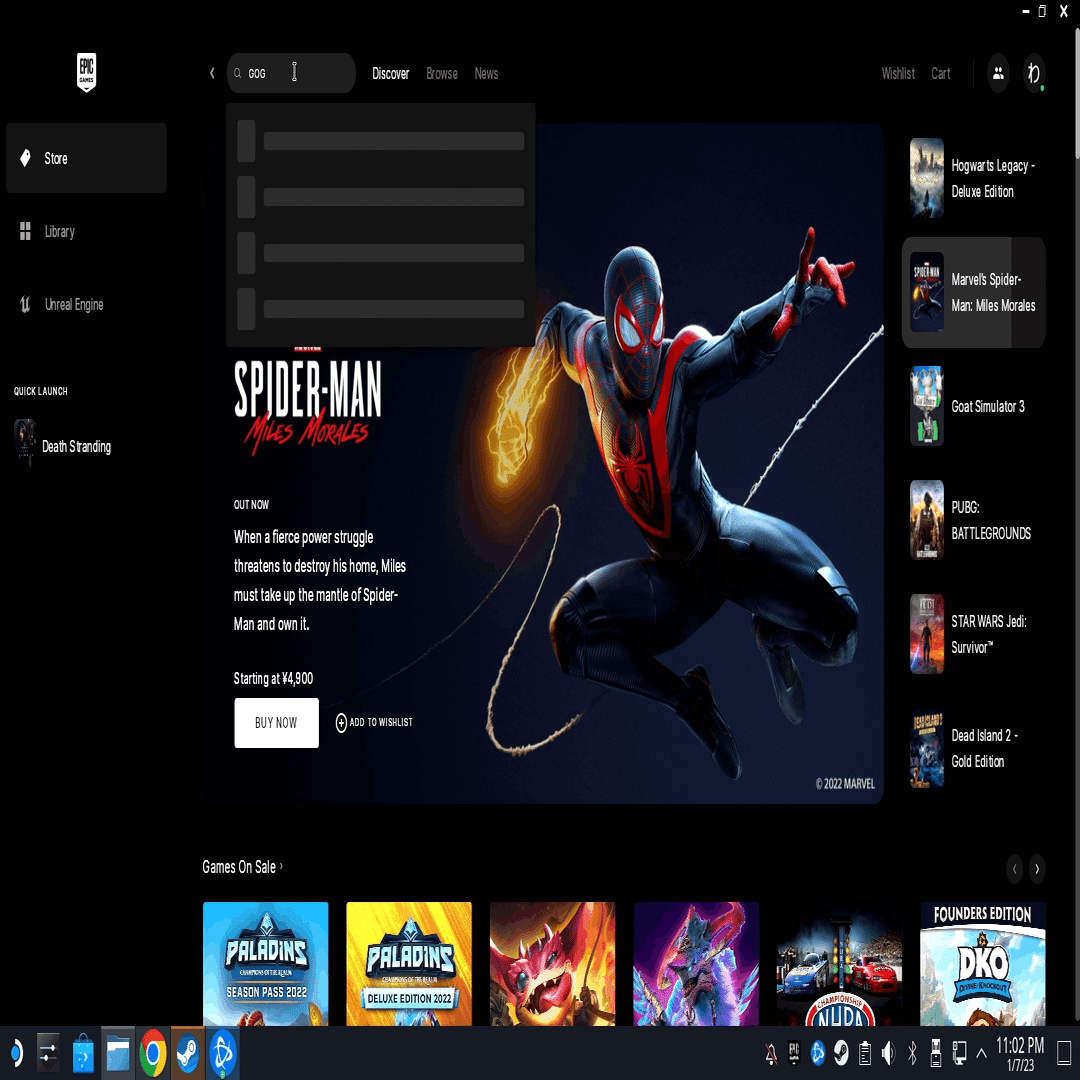Select Dead Island 2 Gold Edition entry
1080x1080 pixels.
click(x=974, y=748)
